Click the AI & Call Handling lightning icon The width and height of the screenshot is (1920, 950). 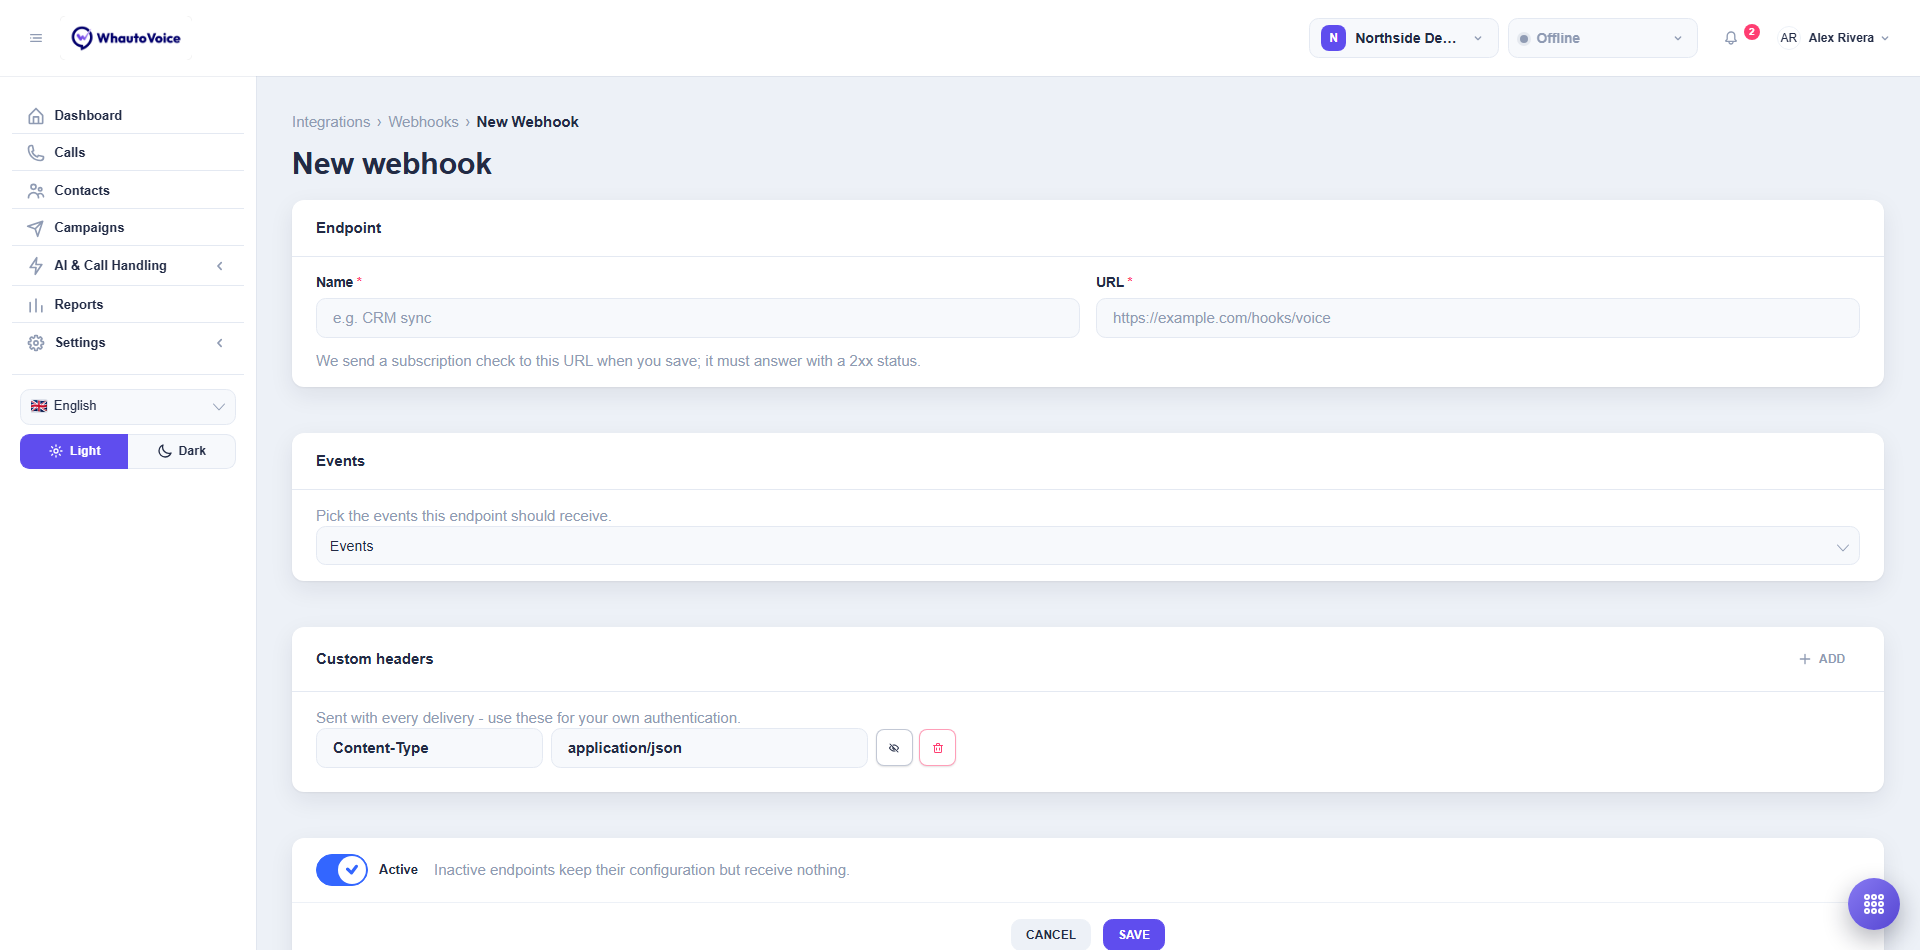tap(36, 266)
